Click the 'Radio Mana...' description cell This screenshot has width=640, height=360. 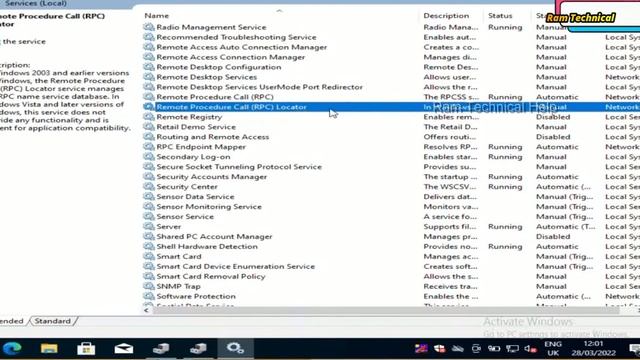point(451,27)
